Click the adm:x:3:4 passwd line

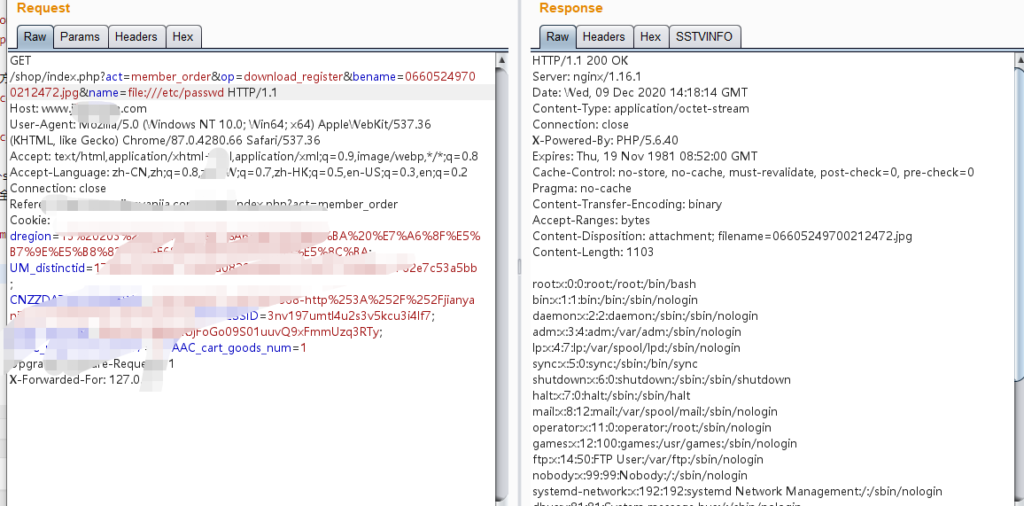tap(637, 332)
